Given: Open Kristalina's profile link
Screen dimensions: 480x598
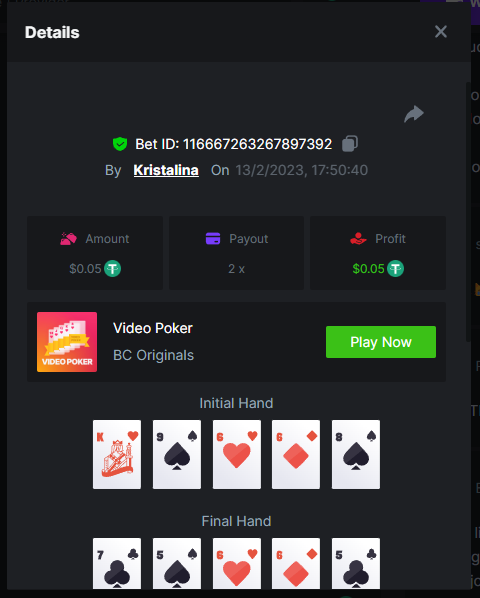Looking at the screenshot, I should [x=166, y=170].
